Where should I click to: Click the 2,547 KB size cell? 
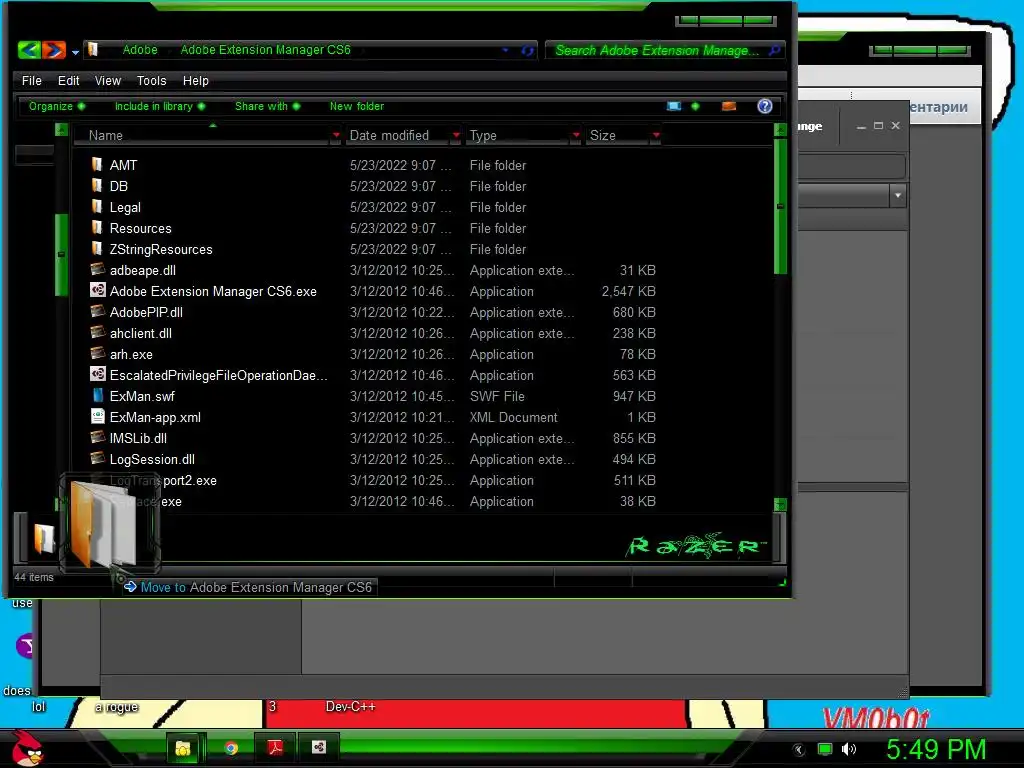click(628, 291)
